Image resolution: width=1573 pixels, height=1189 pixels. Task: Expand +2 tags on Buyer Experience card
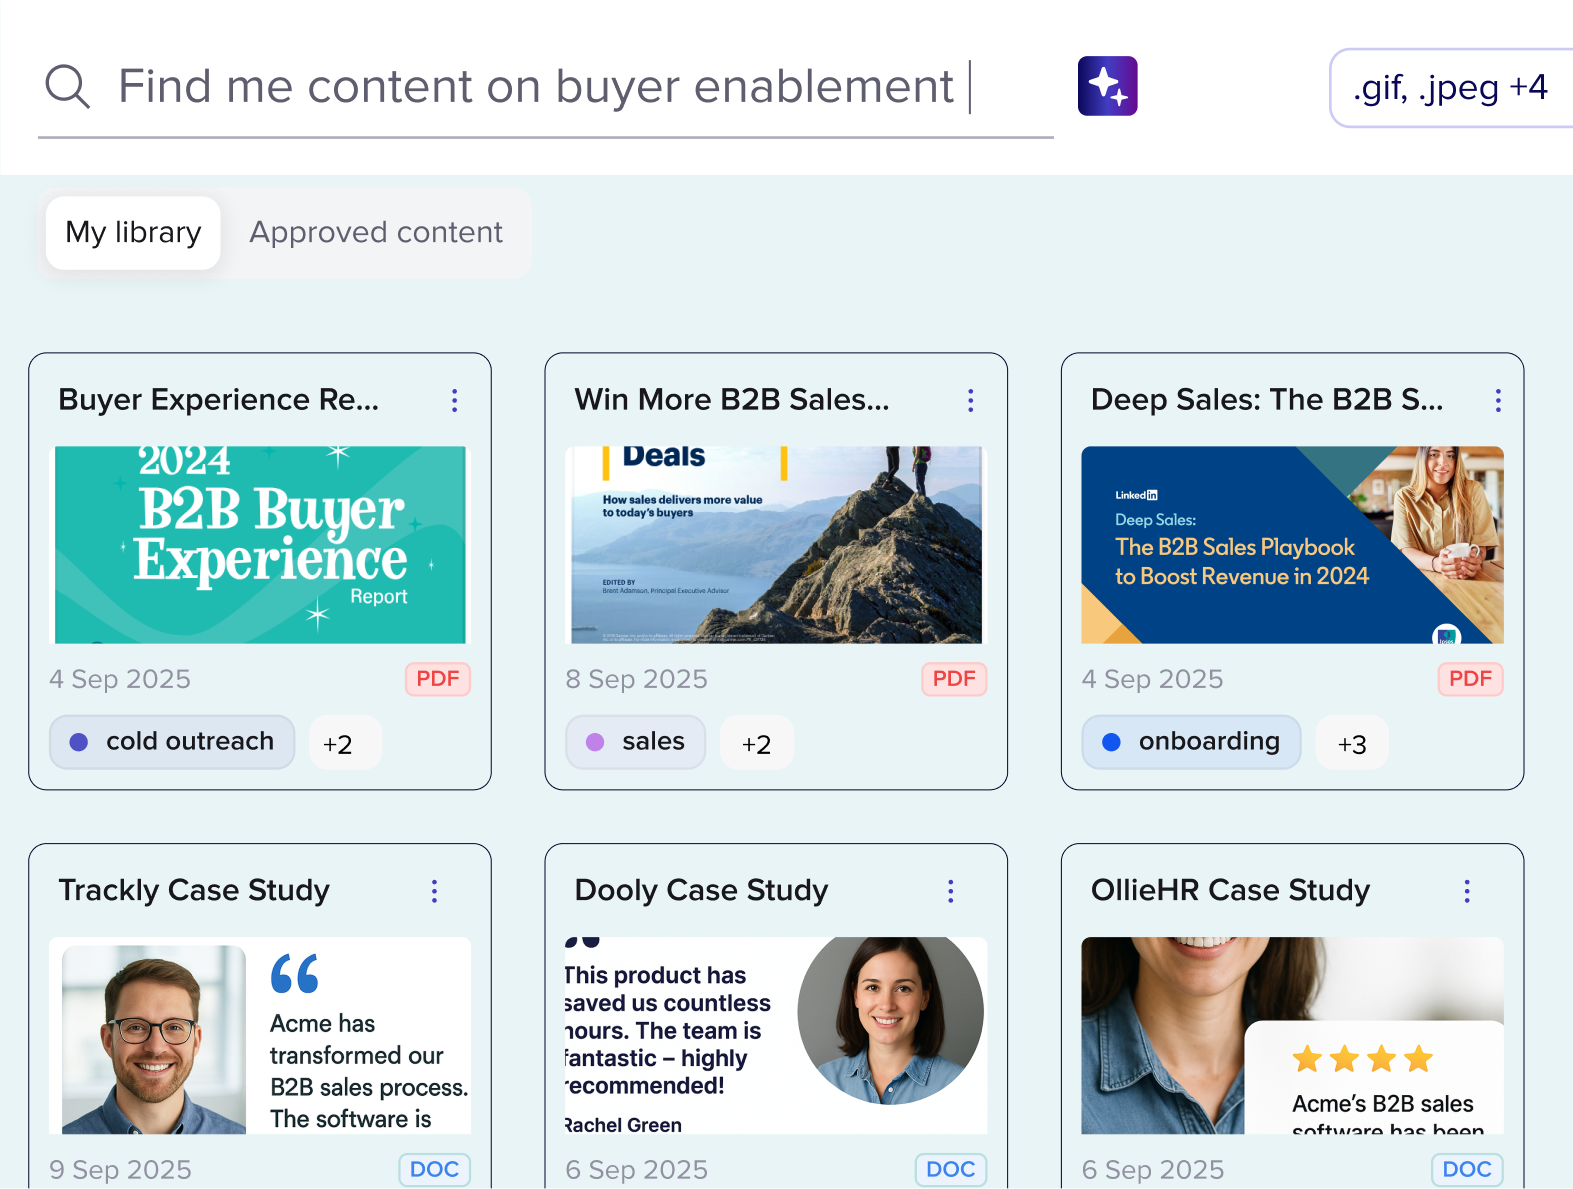pyautogui.click(x=345, y=743)
